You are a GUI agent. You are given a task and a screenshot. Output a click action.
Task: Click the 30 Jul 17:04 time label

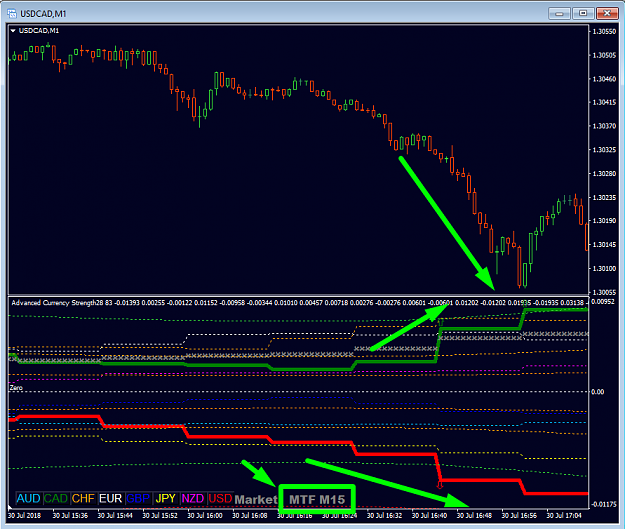click(x=564, y=515)
